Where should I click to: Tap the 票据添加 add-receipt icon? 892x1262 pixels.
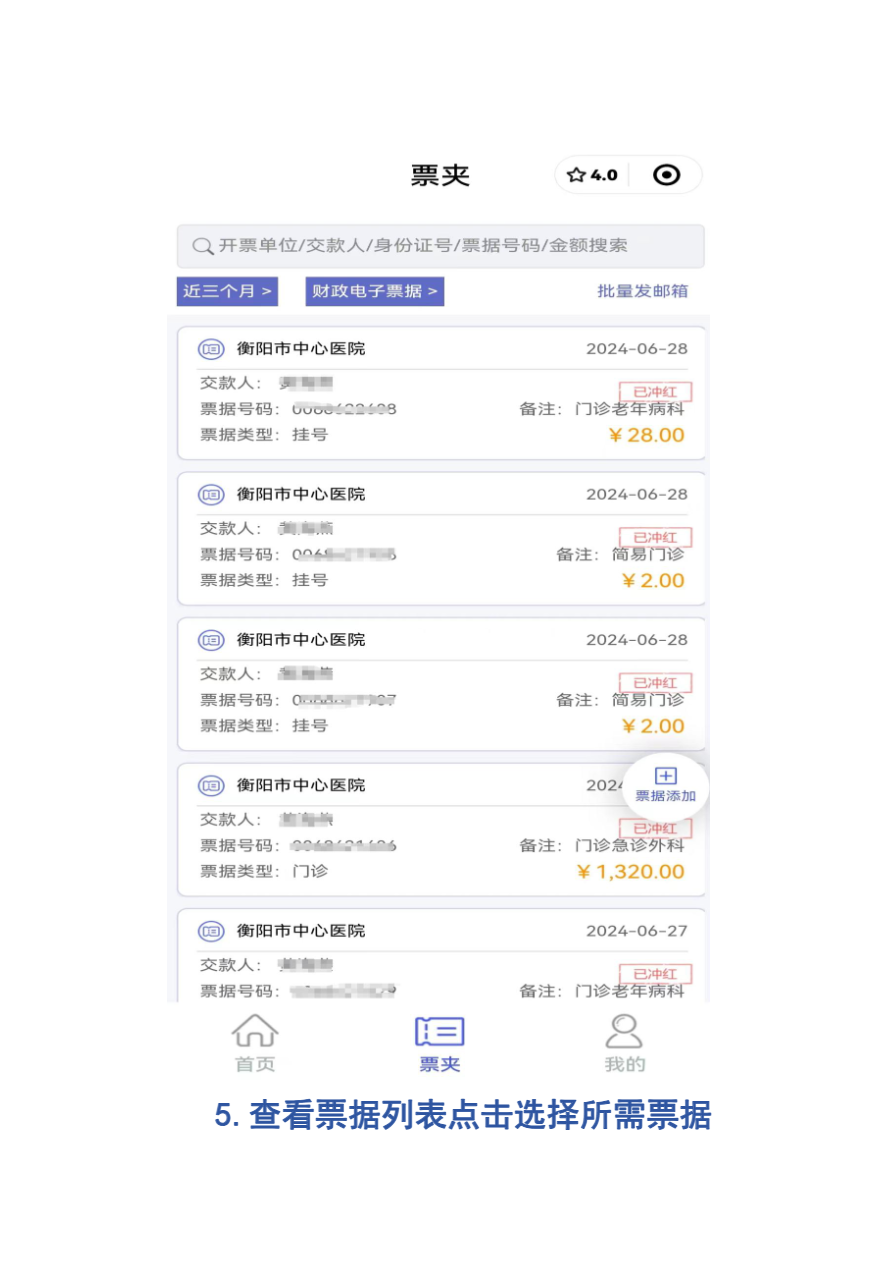[665, 777]
